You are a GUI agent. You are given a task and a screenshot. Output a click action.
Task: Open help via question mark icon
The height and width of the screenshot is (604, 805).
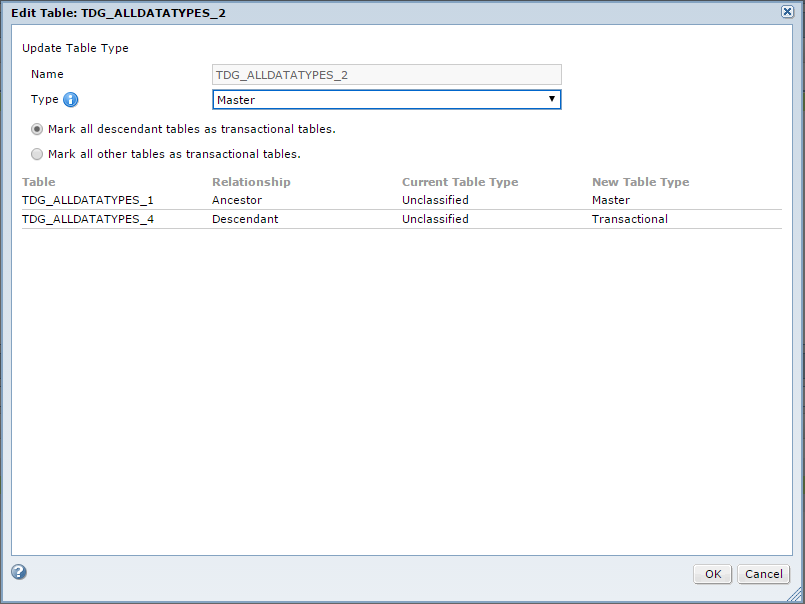(x=19, y=572)
